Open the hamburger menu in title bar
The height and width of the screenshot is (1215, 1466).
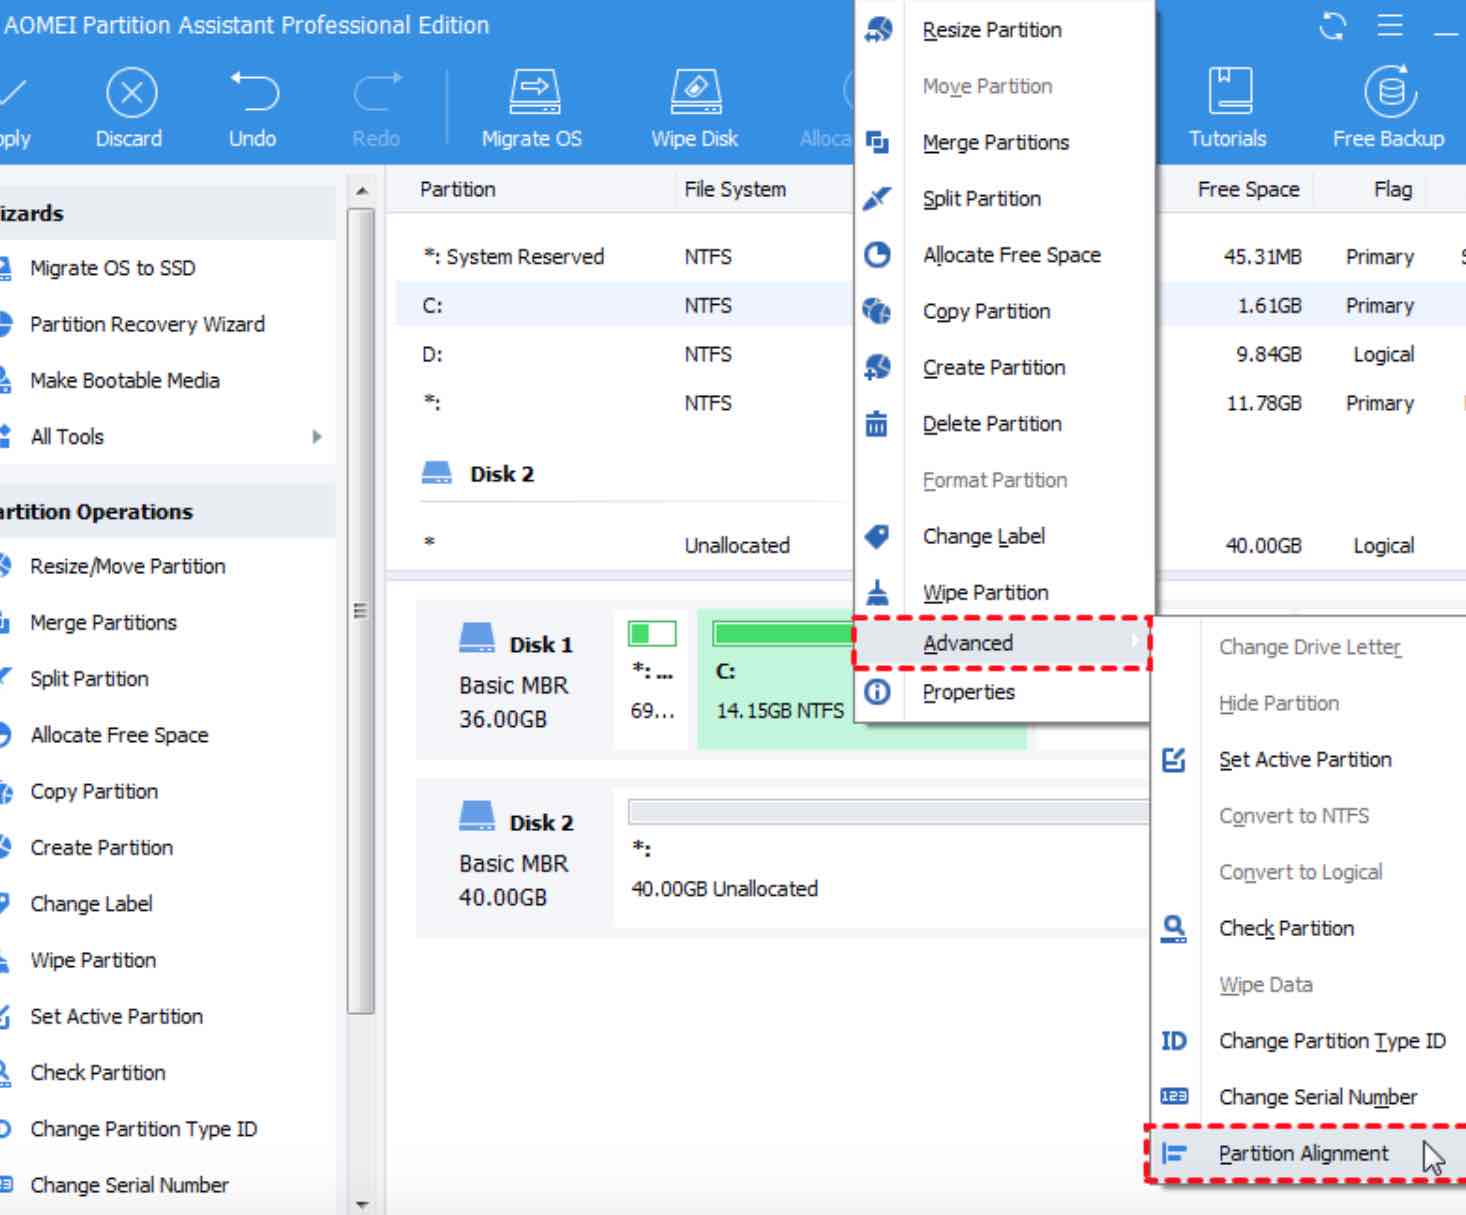point(1390,25)
